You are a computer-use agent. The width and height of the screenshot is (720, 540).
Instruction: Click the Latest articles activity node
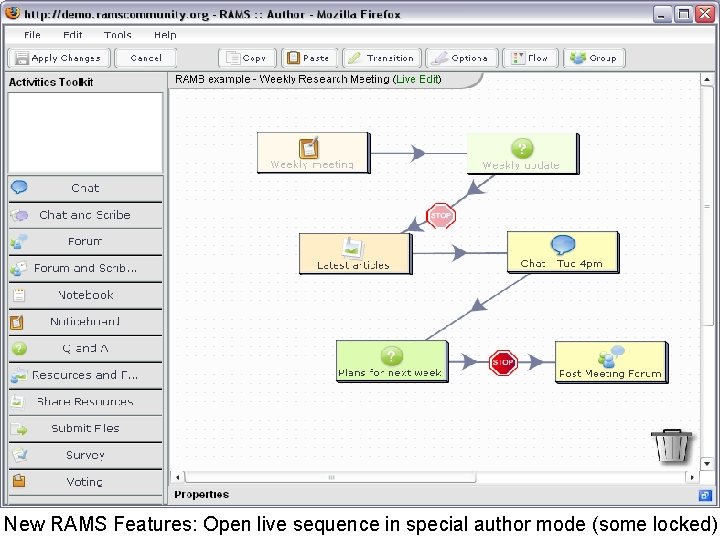(356, 254)
